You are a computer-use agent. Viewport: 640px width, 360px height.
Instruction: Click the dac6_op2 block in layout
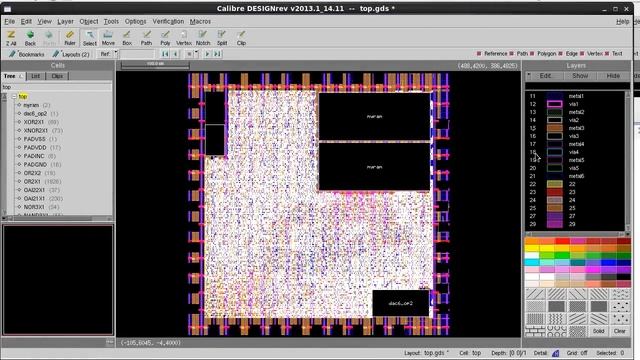click(400, 303)
